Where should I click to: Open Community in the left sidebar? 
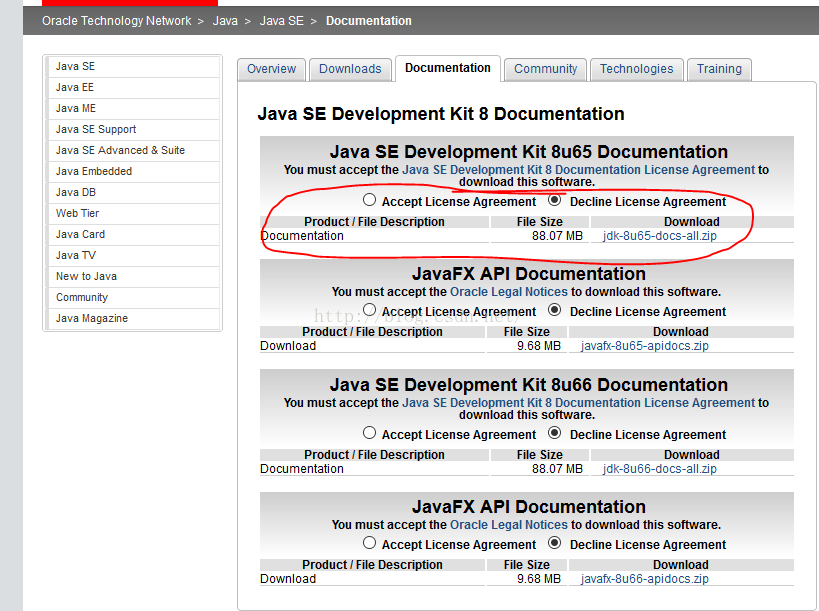coord(133,297)
